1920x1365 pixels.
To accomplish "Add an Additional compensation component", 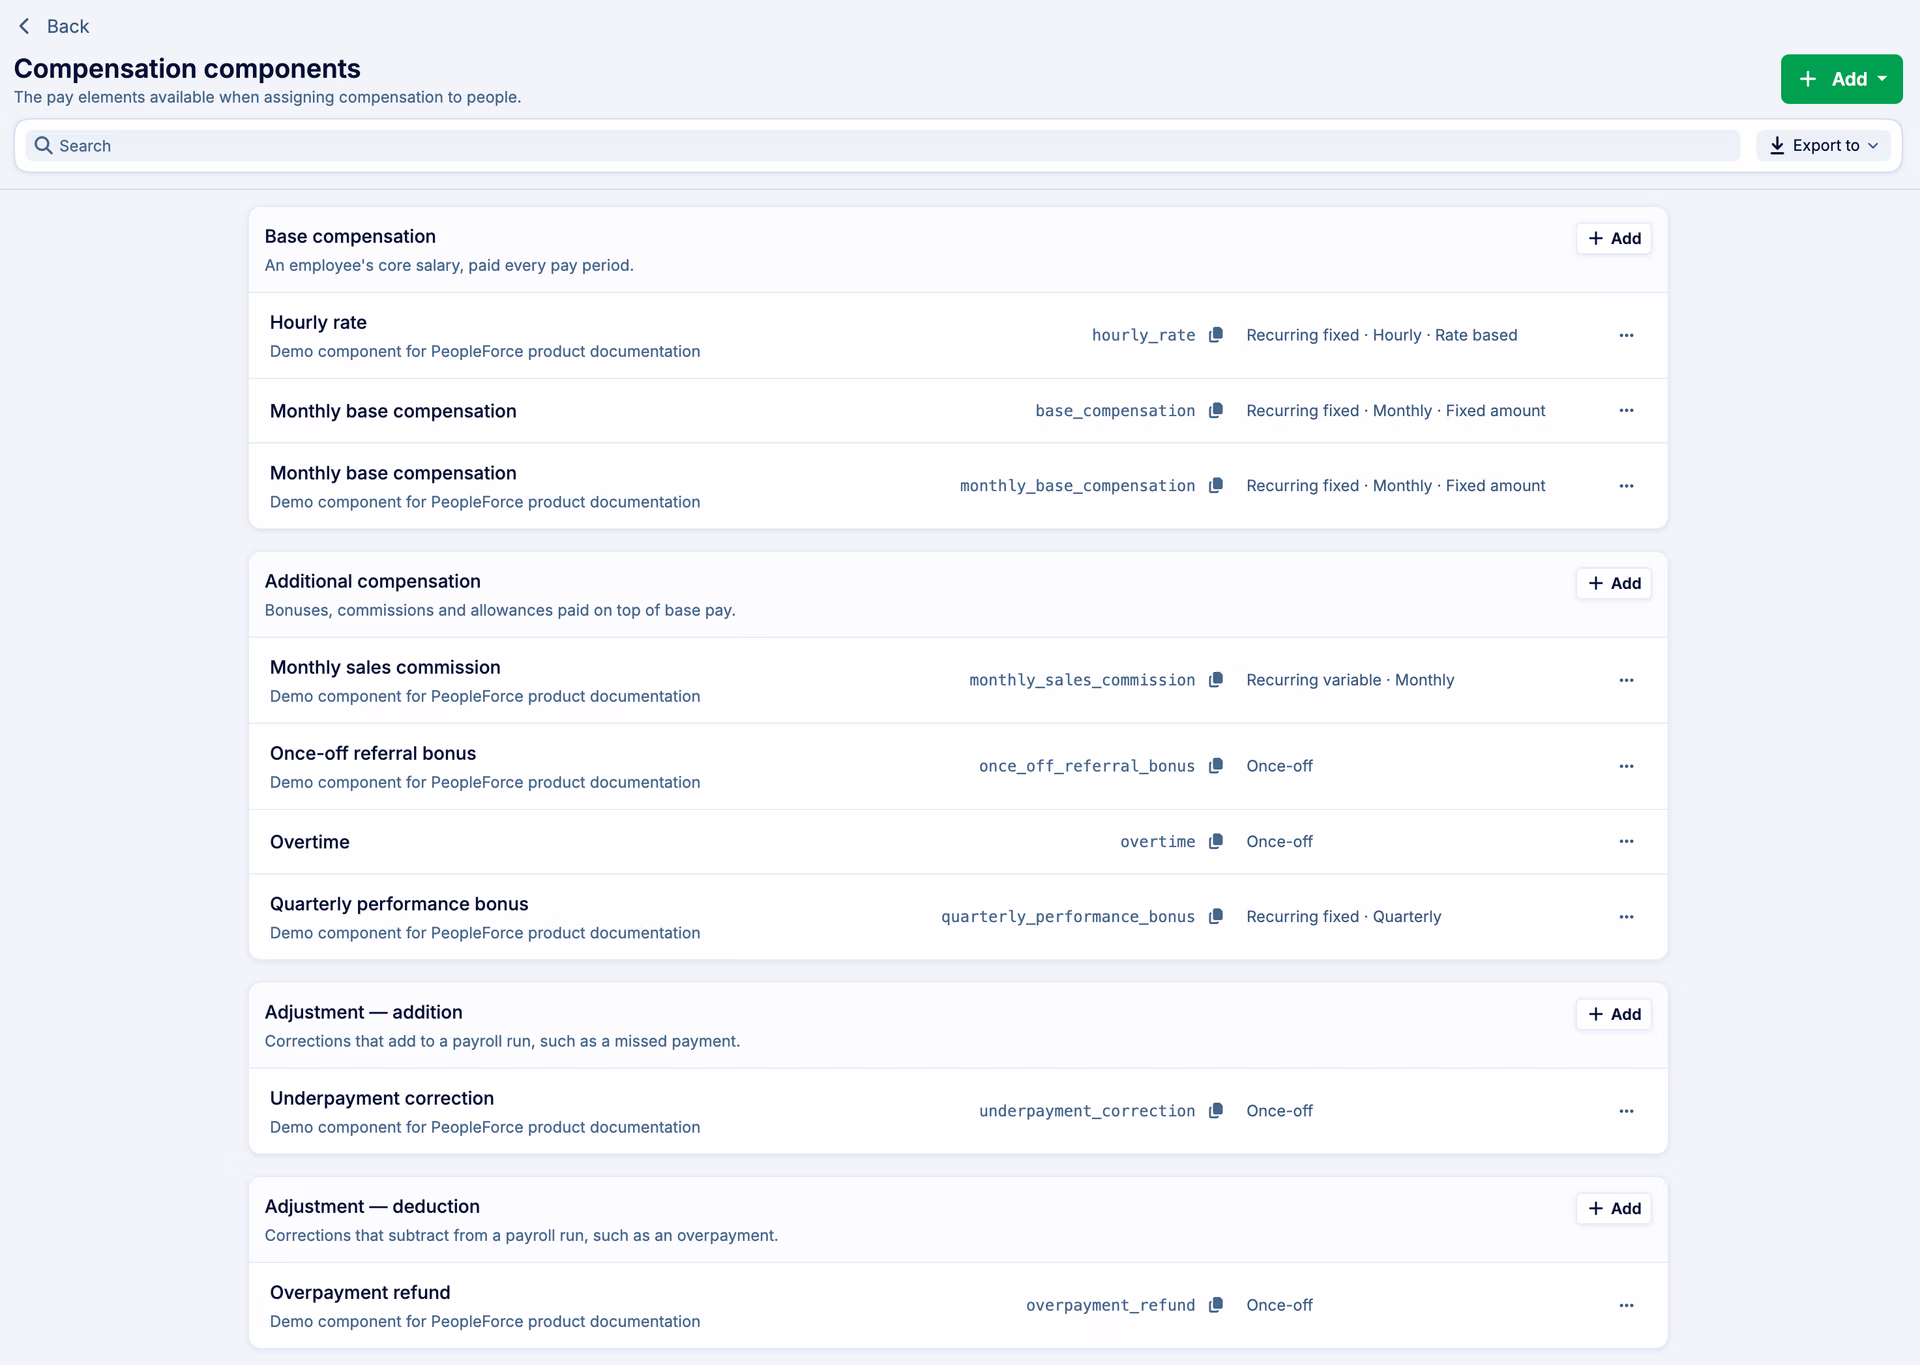I will coord(1614,583).
